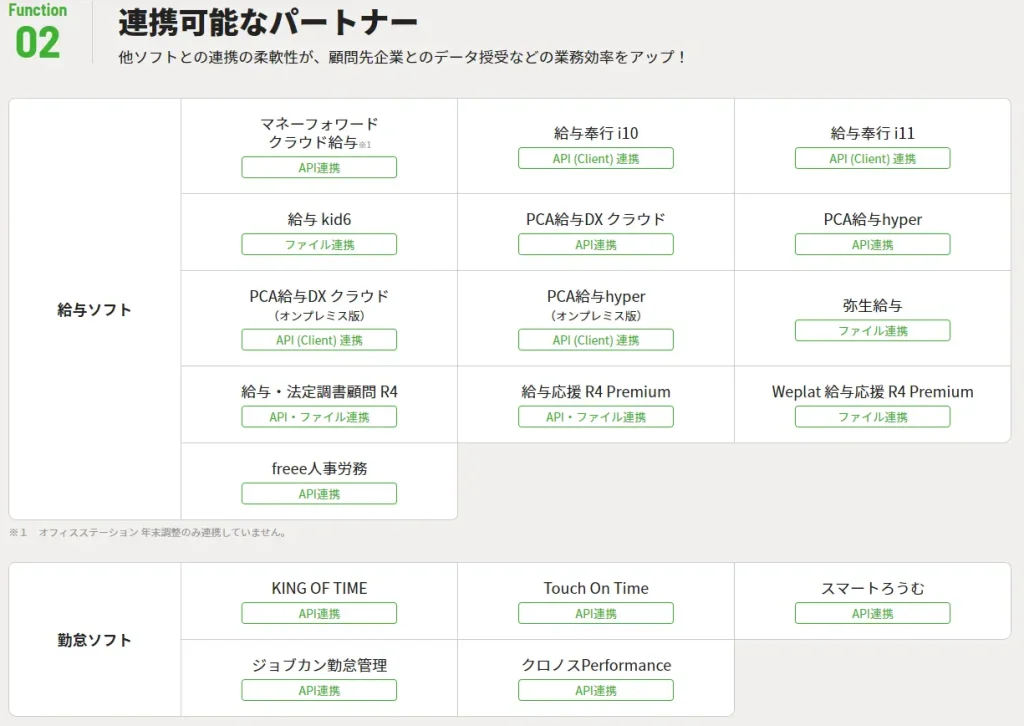This screenshot has height=726, width=1024.
Task: Click API連携 badge under freee人事労務
Action: pyautogui.click(x=319, y=494)
